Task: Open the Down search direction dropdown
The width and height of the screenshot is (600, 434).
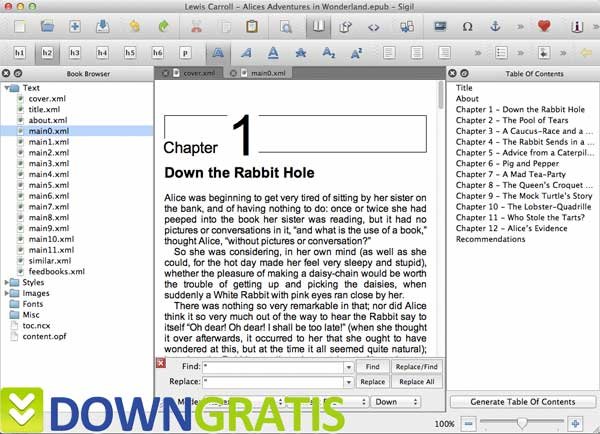Action: 396,402
